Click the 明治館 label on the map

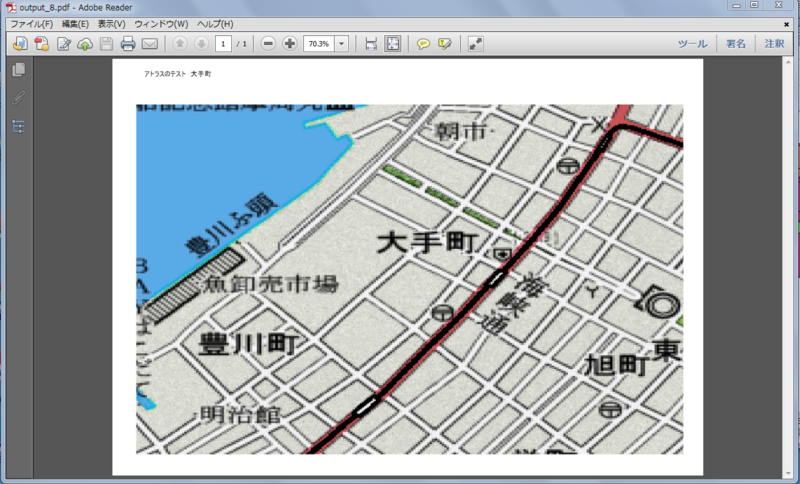[240, 416]
